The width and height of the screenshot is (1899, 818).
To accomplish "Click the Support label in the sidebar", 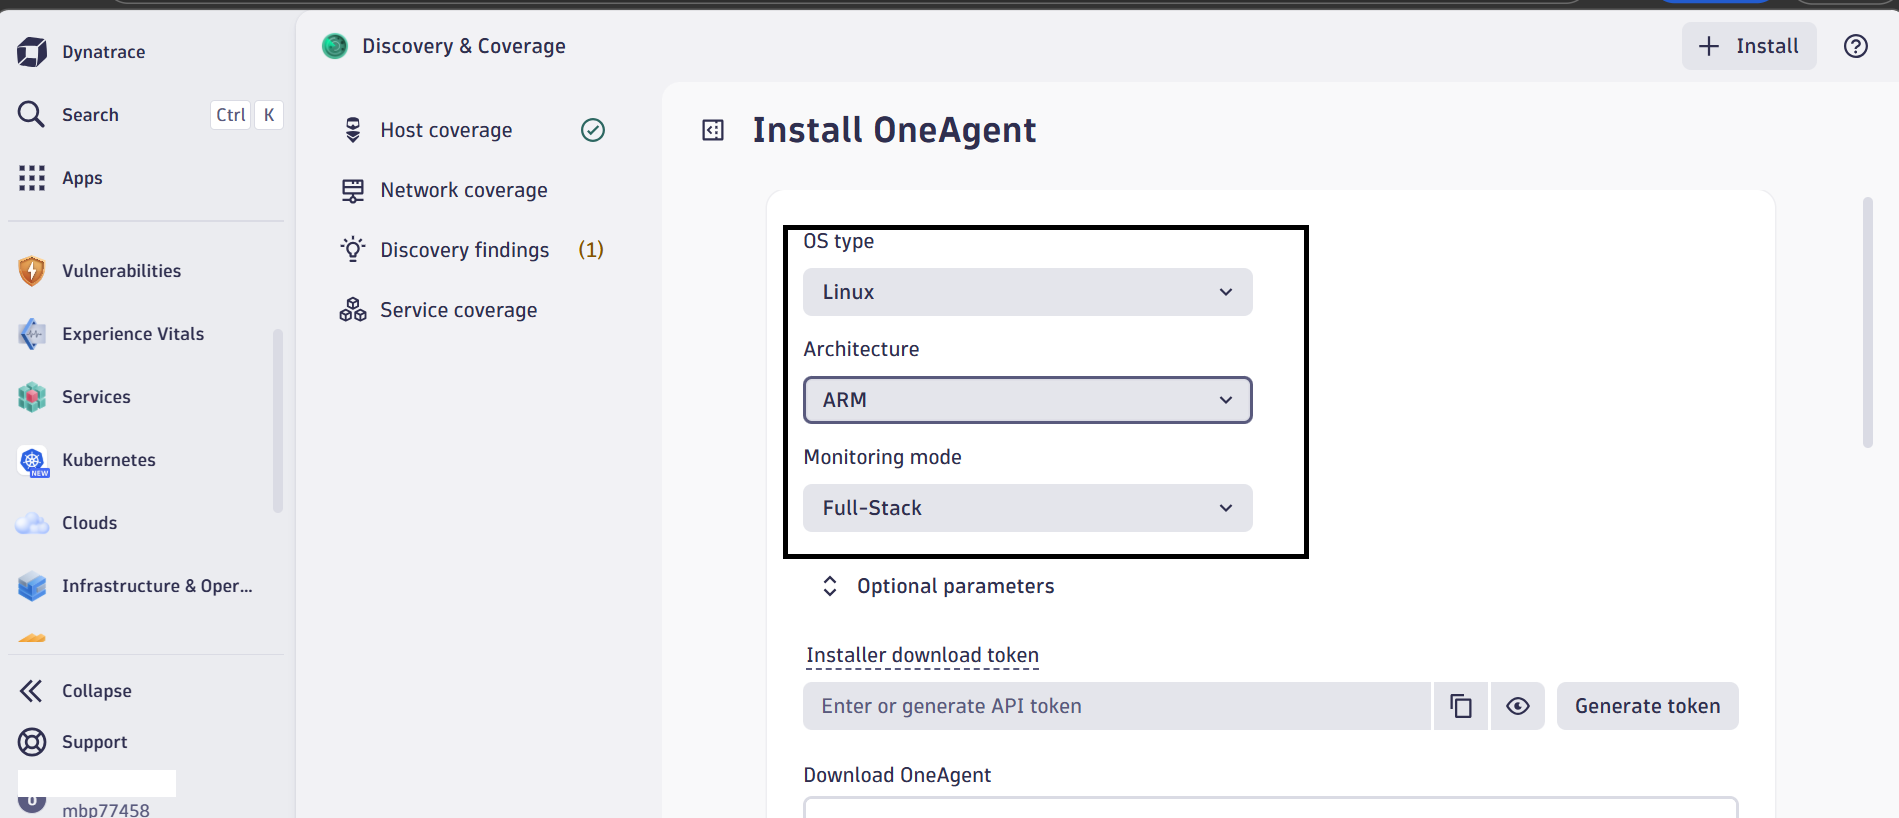I will click(95, 742).
